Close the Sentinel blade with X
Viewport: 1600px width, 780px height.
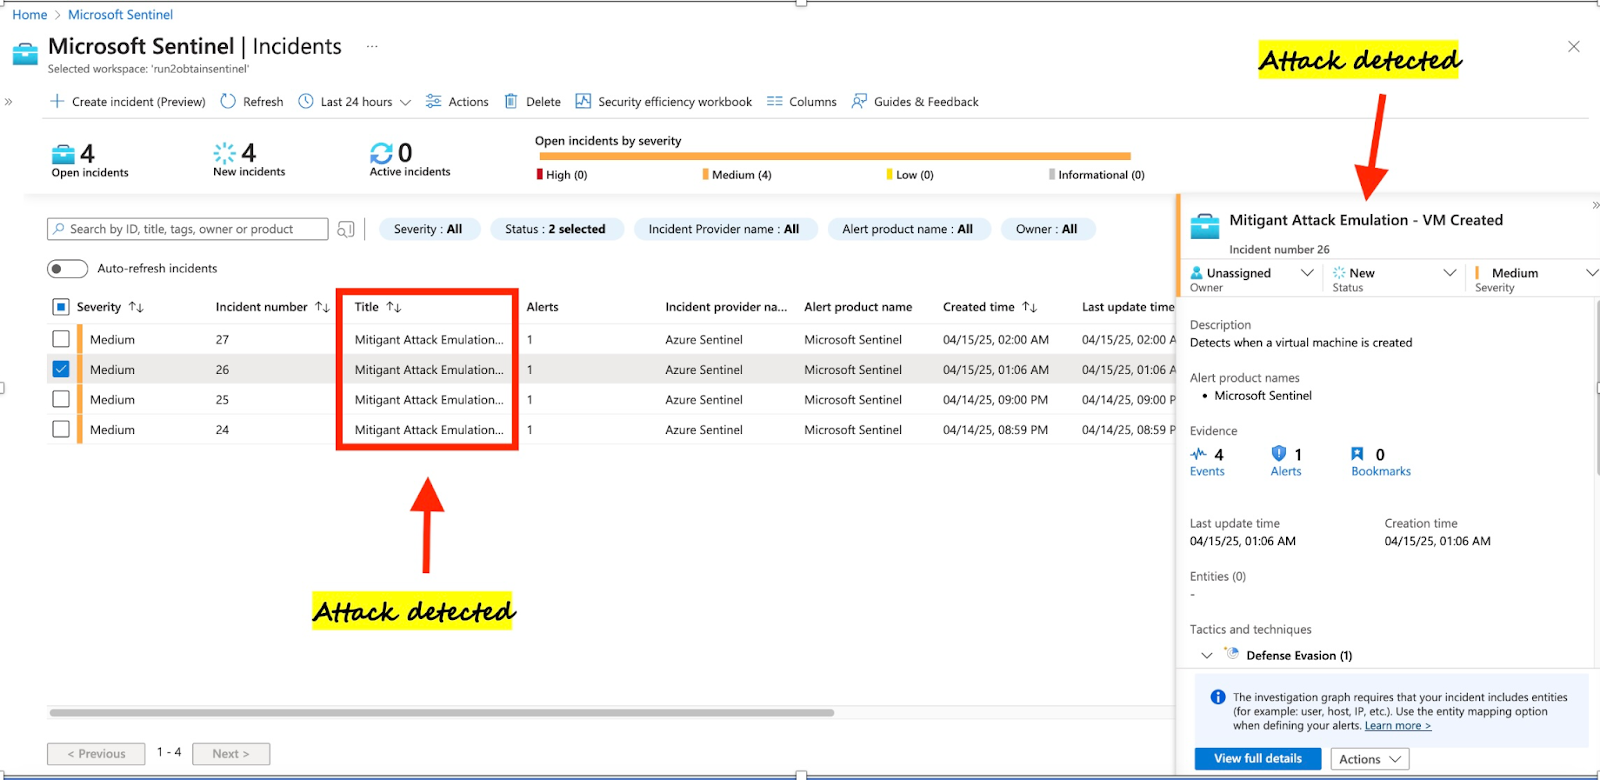[1574, 47]
